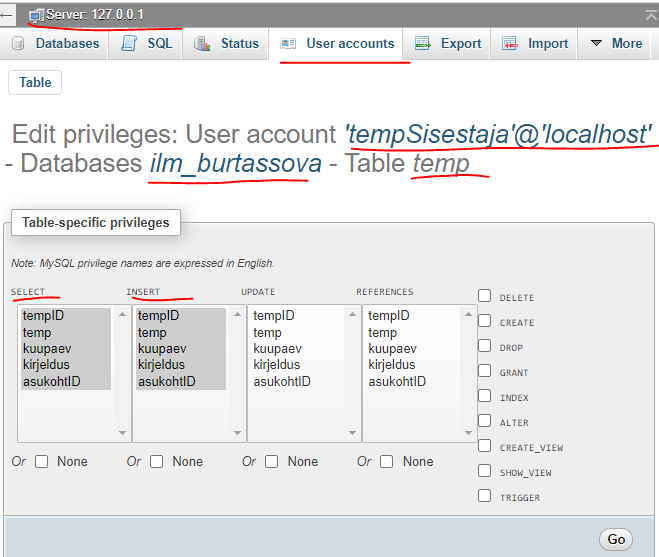The image size is (659, 557).
Task: Enable the DELETE privilege checkbox
Action: coord(485,296)
